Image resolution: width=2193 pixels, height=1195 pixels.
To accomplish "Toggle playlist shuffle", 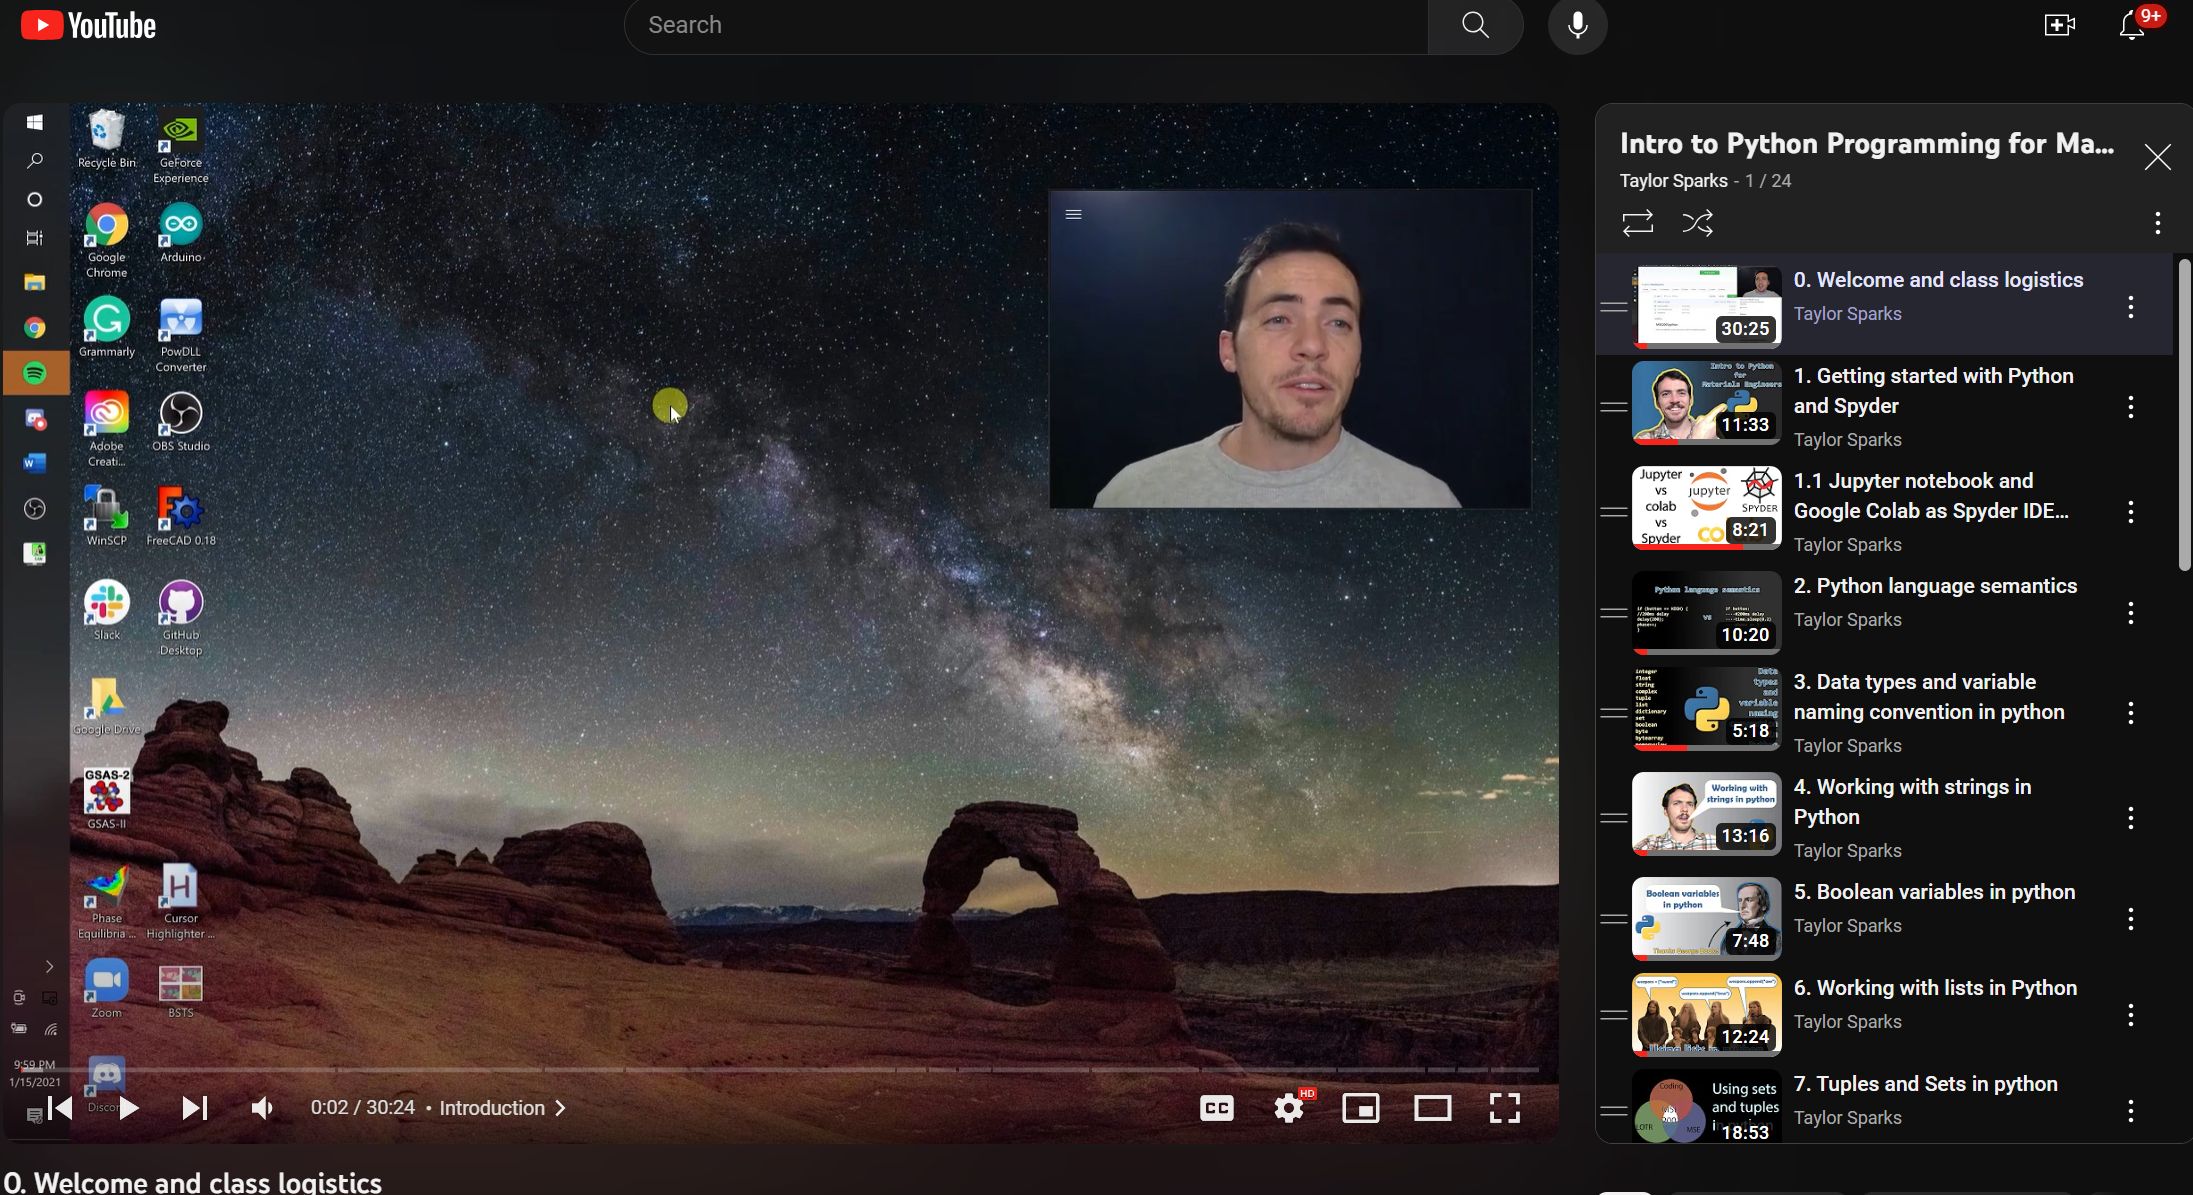I will click(1697, 222).
